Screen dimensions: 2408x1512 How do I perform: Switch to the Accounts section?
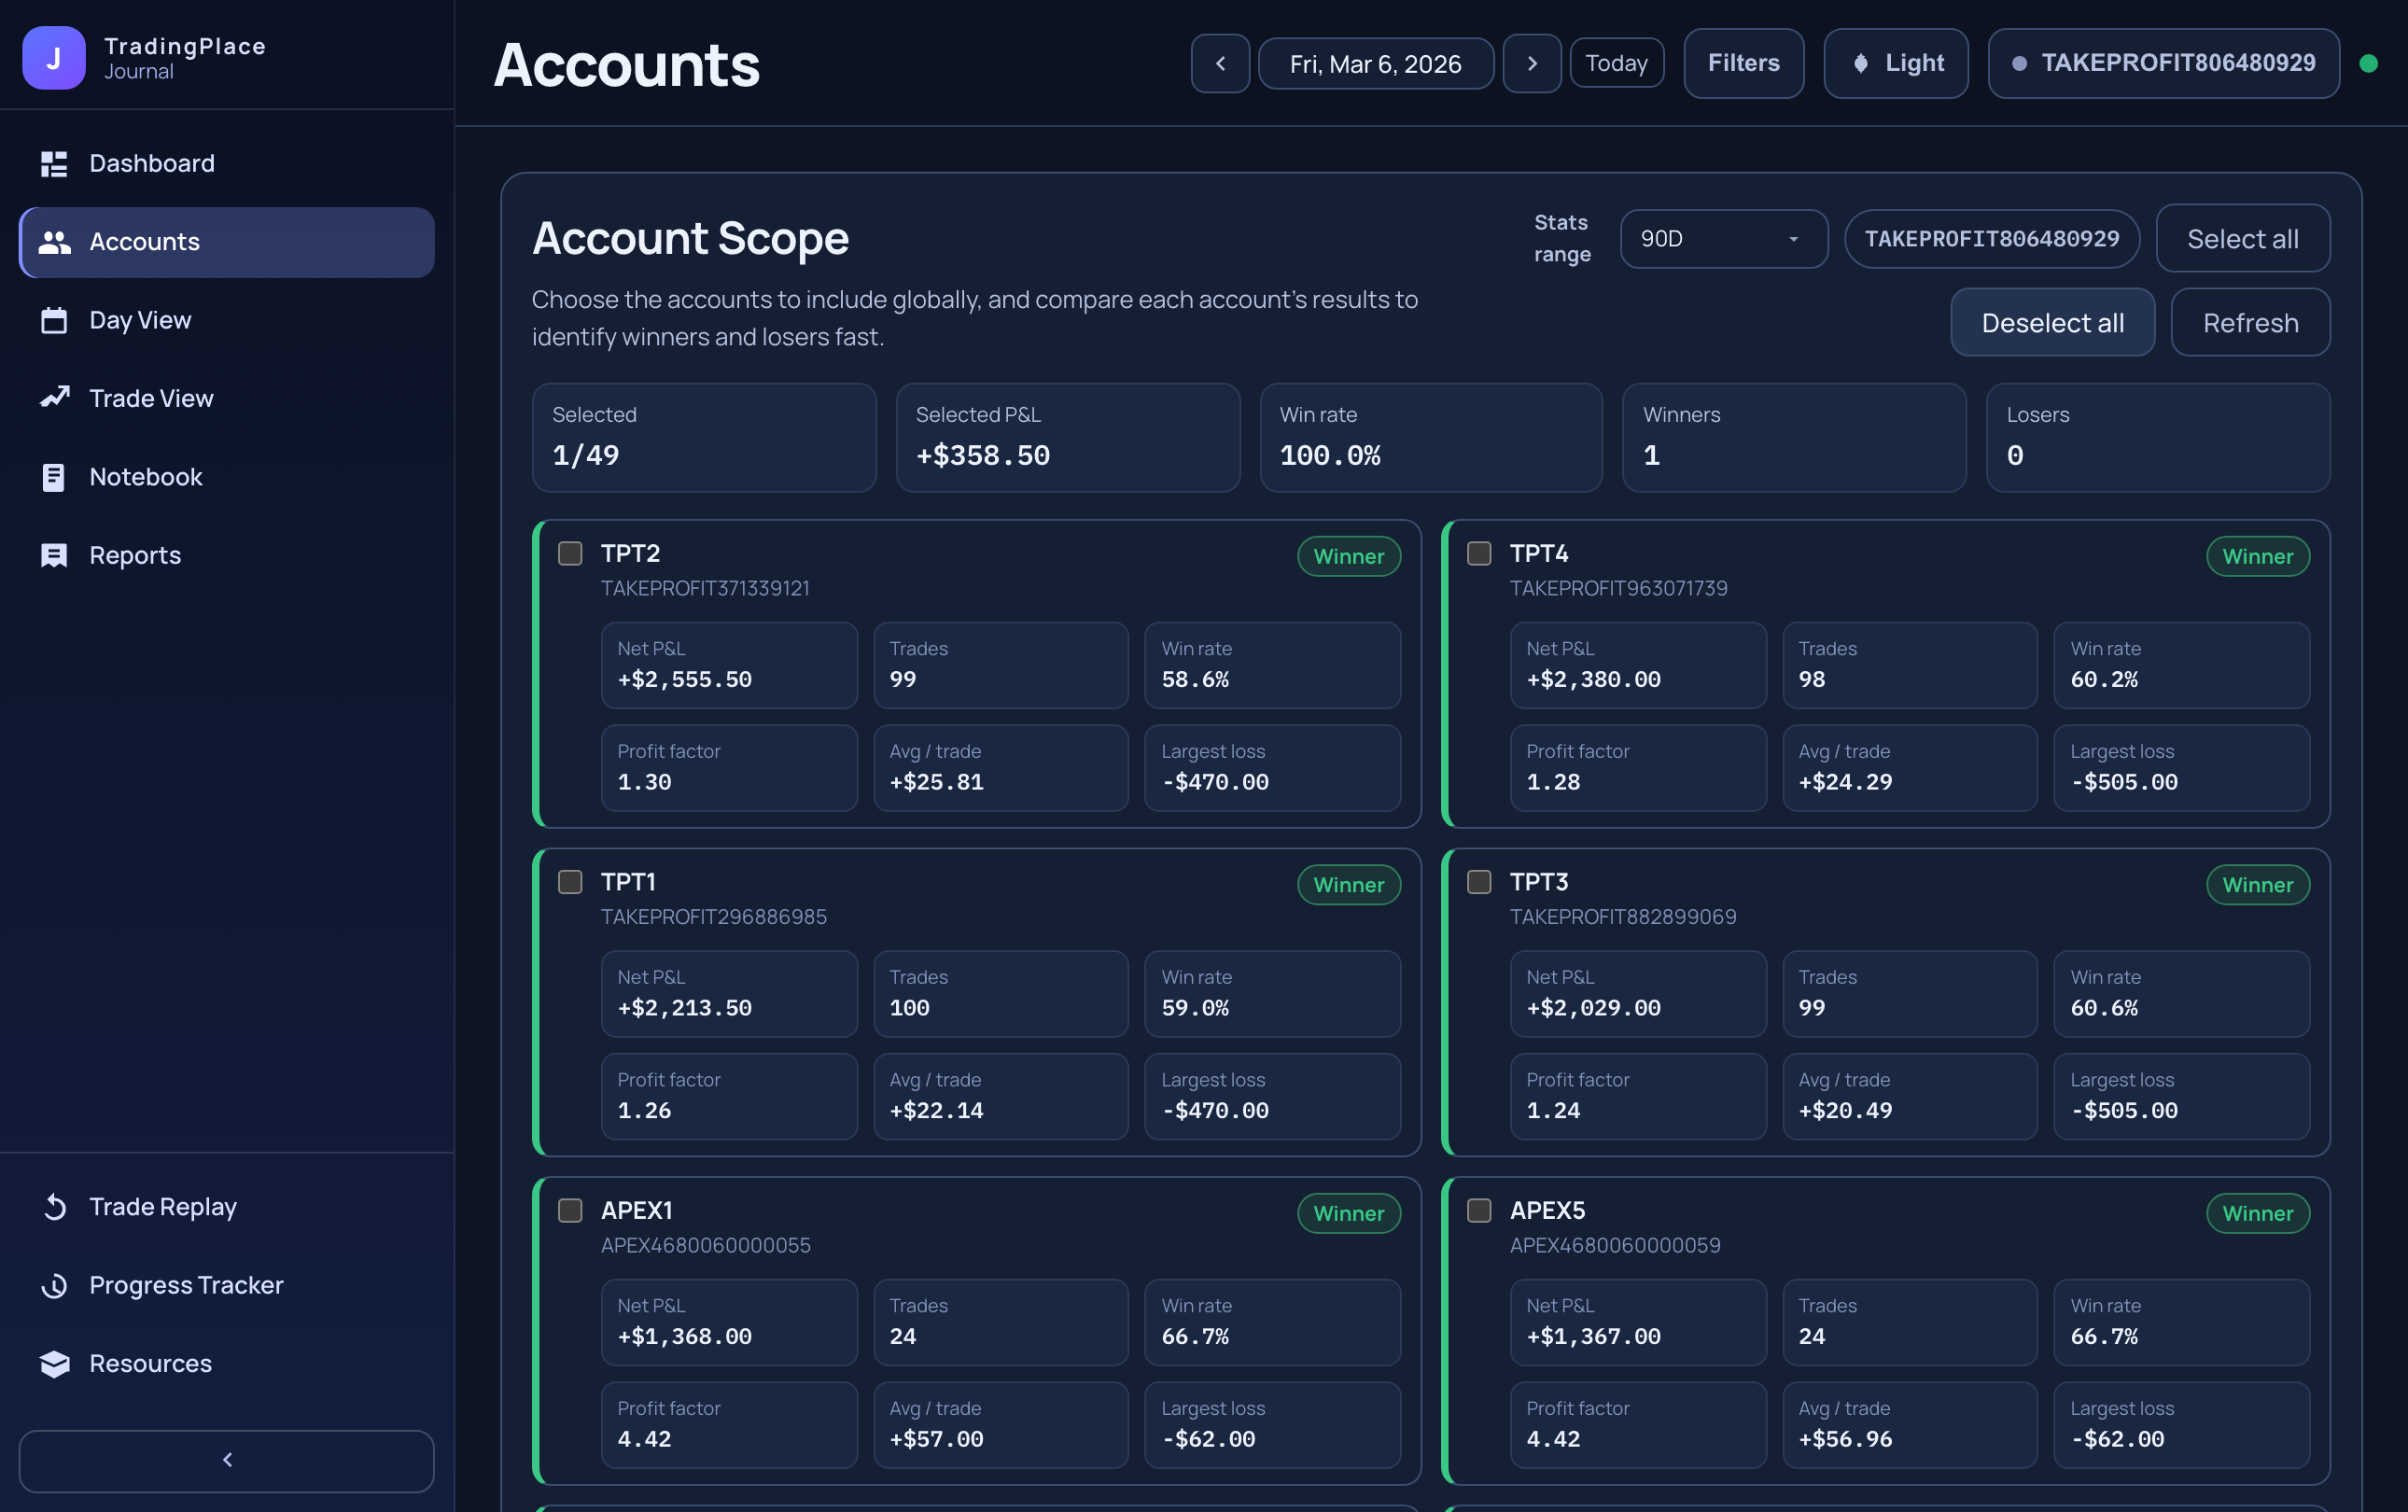coord(144,242)
